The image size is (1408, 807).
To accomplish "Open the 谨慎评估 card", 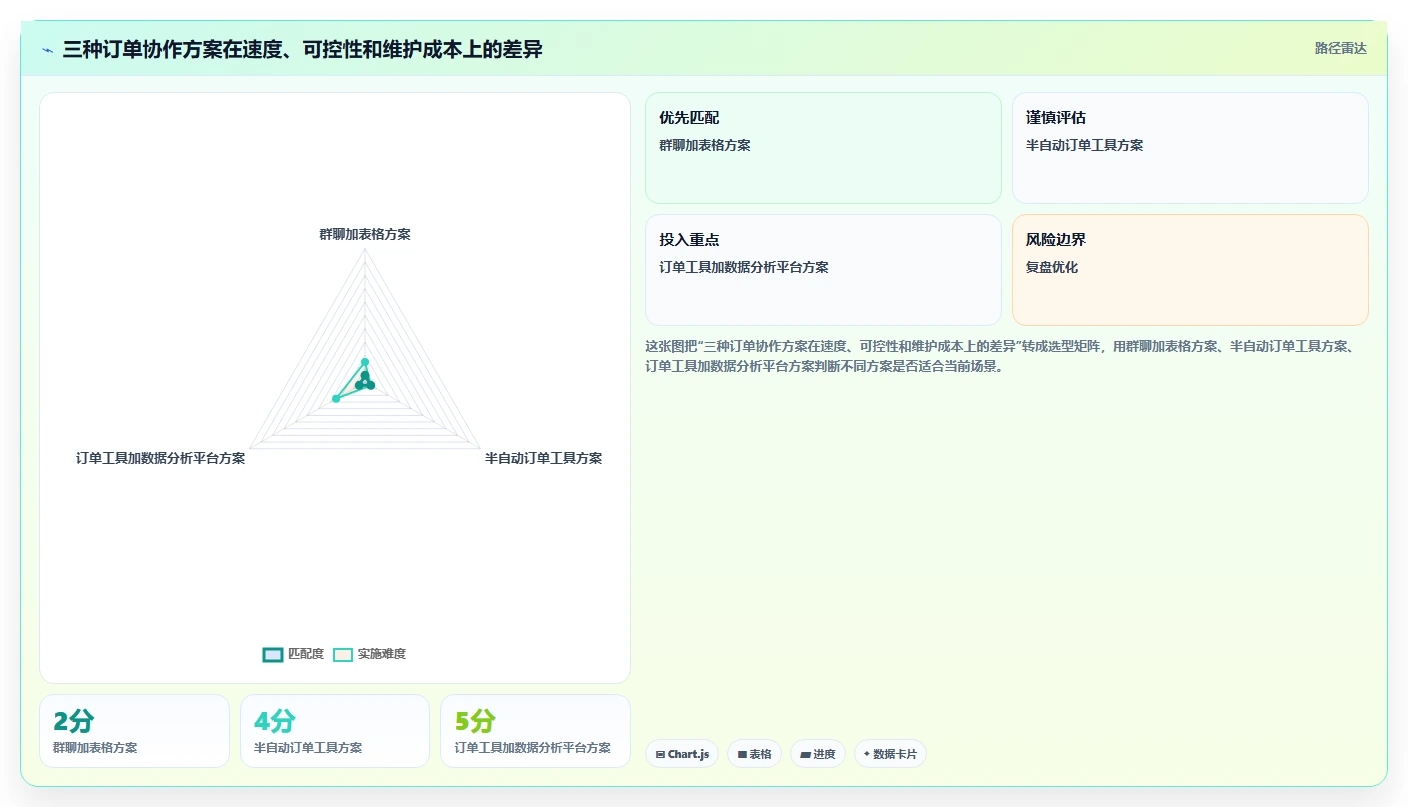I will (1190, 148).
